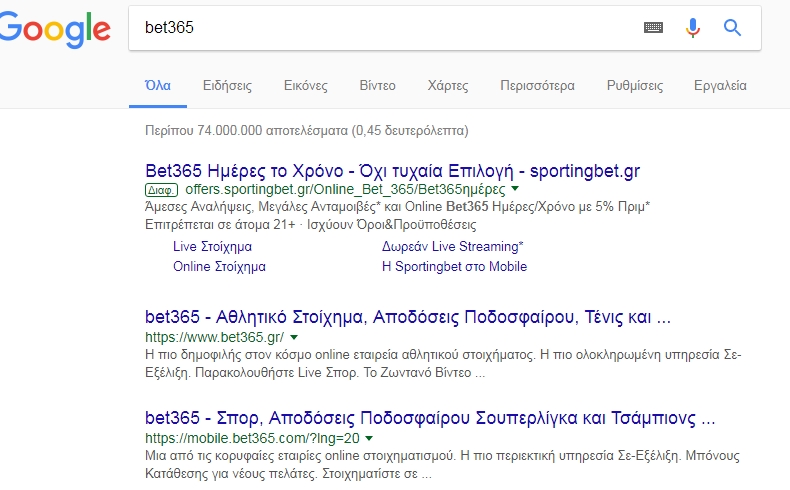Expand dropdown arrow next to www.bet365.gr URL

click(294, 337)
